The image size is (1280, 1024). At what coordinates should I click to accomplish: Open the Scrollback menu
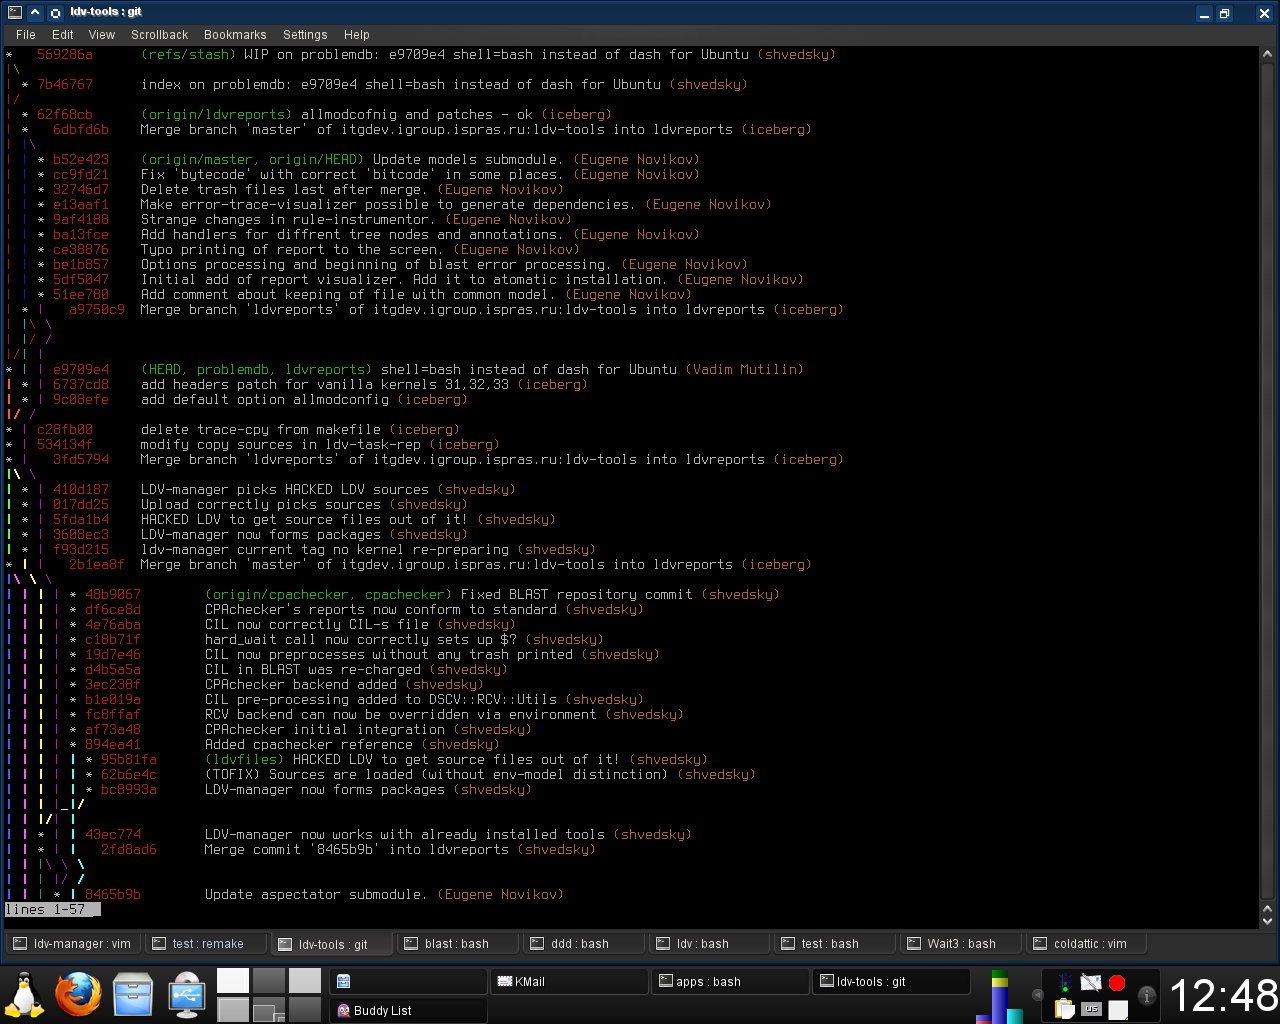tap(159, 34)
